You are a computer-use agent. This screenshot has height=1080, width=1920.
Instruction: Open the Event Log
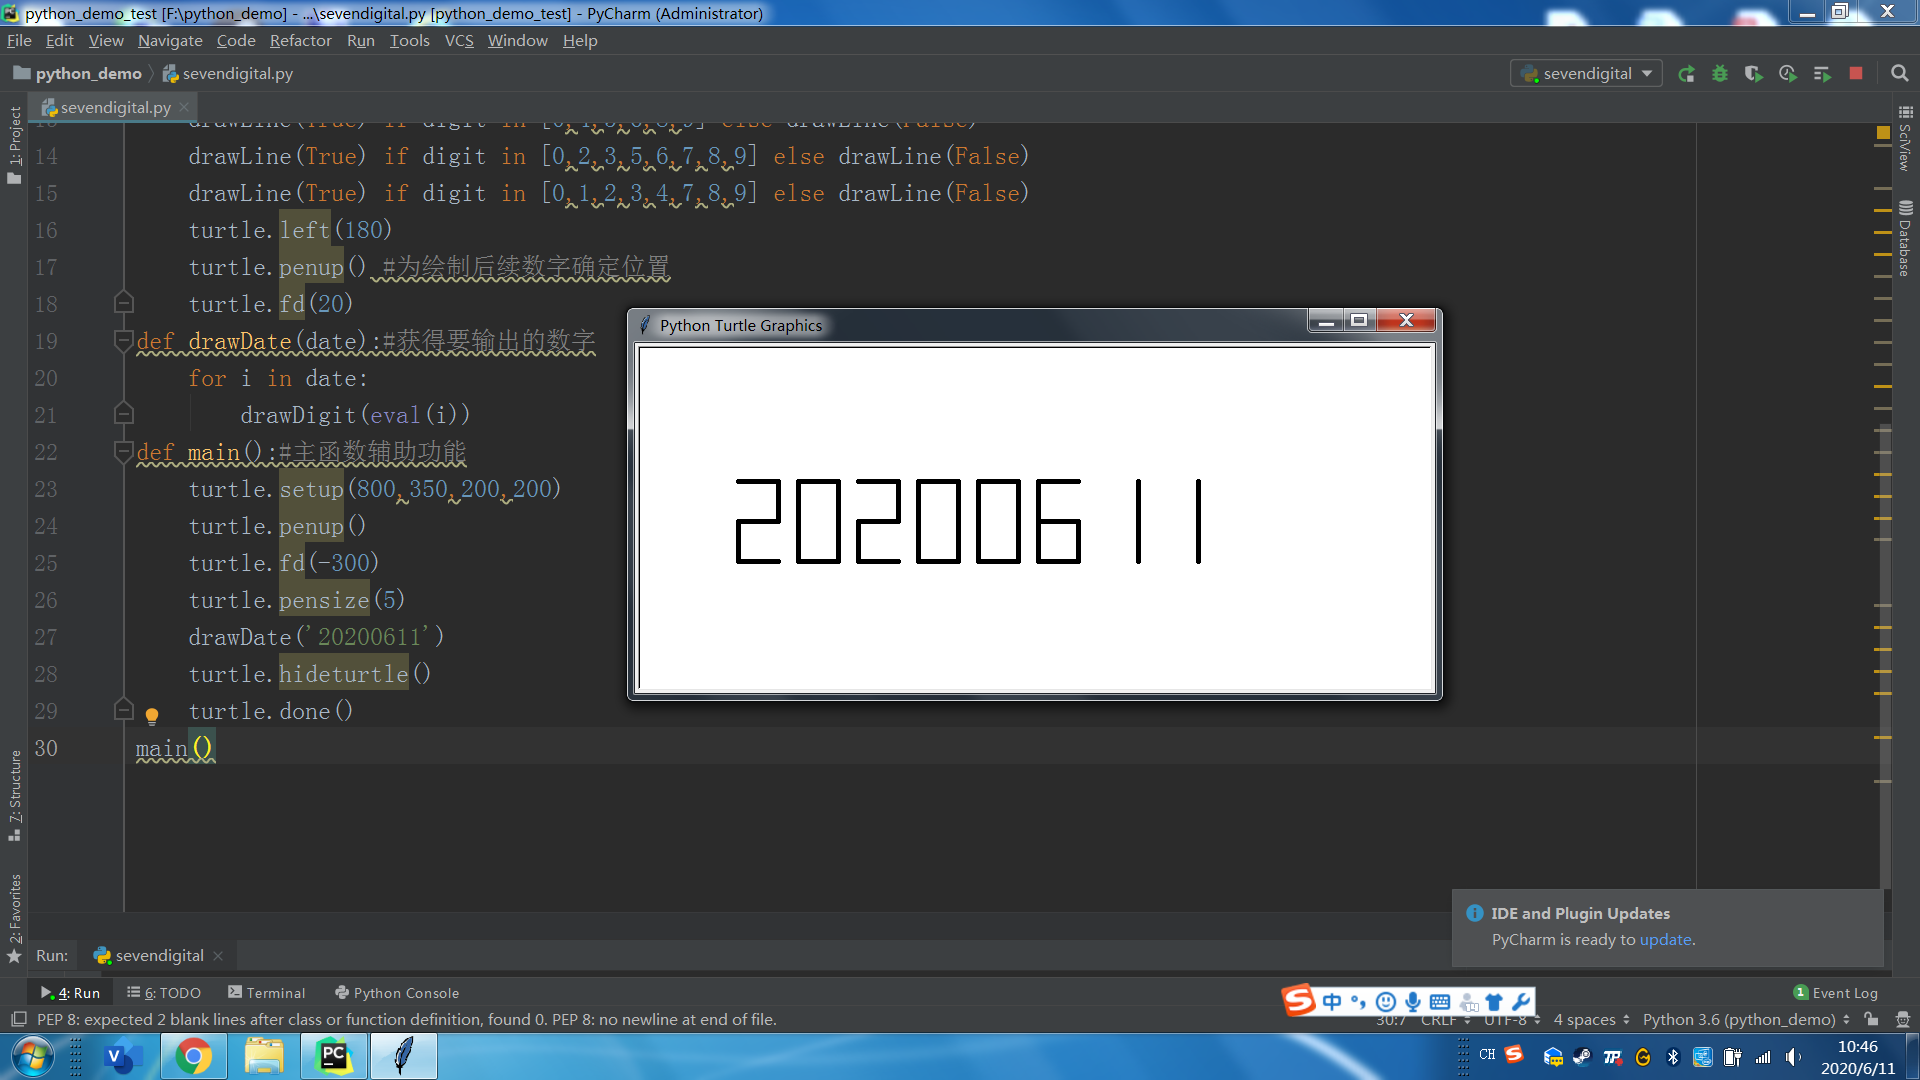click(1836, 993)
